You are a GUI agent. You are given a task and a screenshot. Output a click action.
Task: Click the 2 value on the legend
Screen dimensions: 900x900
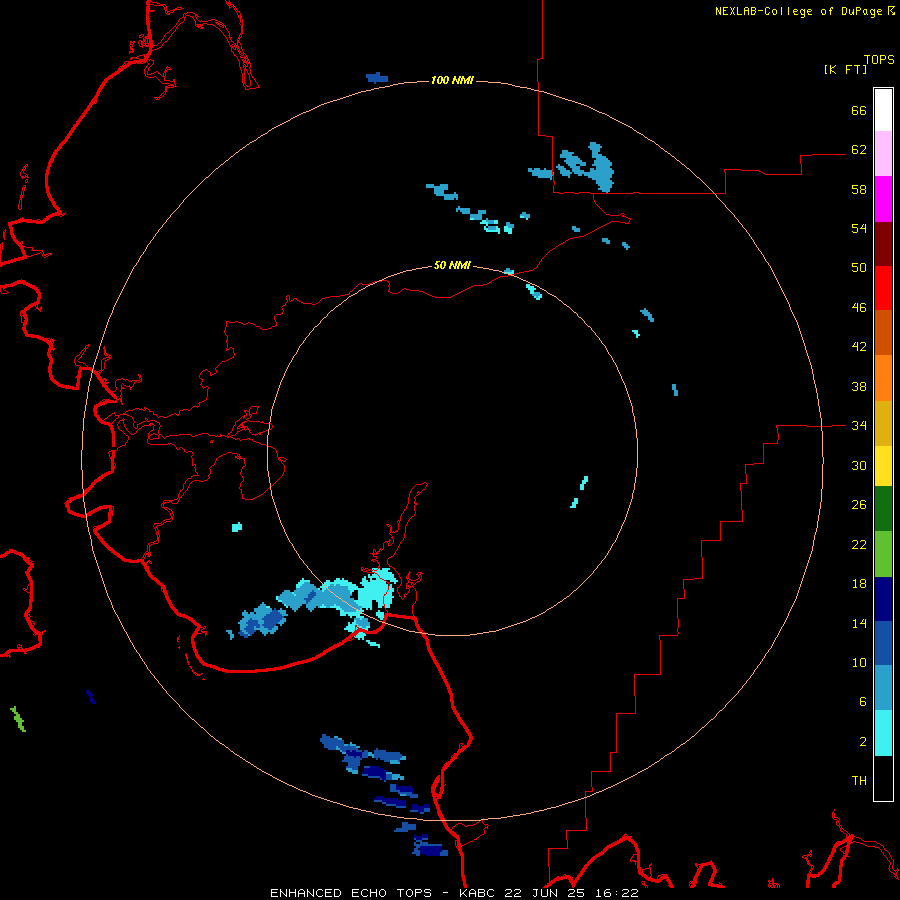click(863, 742)
